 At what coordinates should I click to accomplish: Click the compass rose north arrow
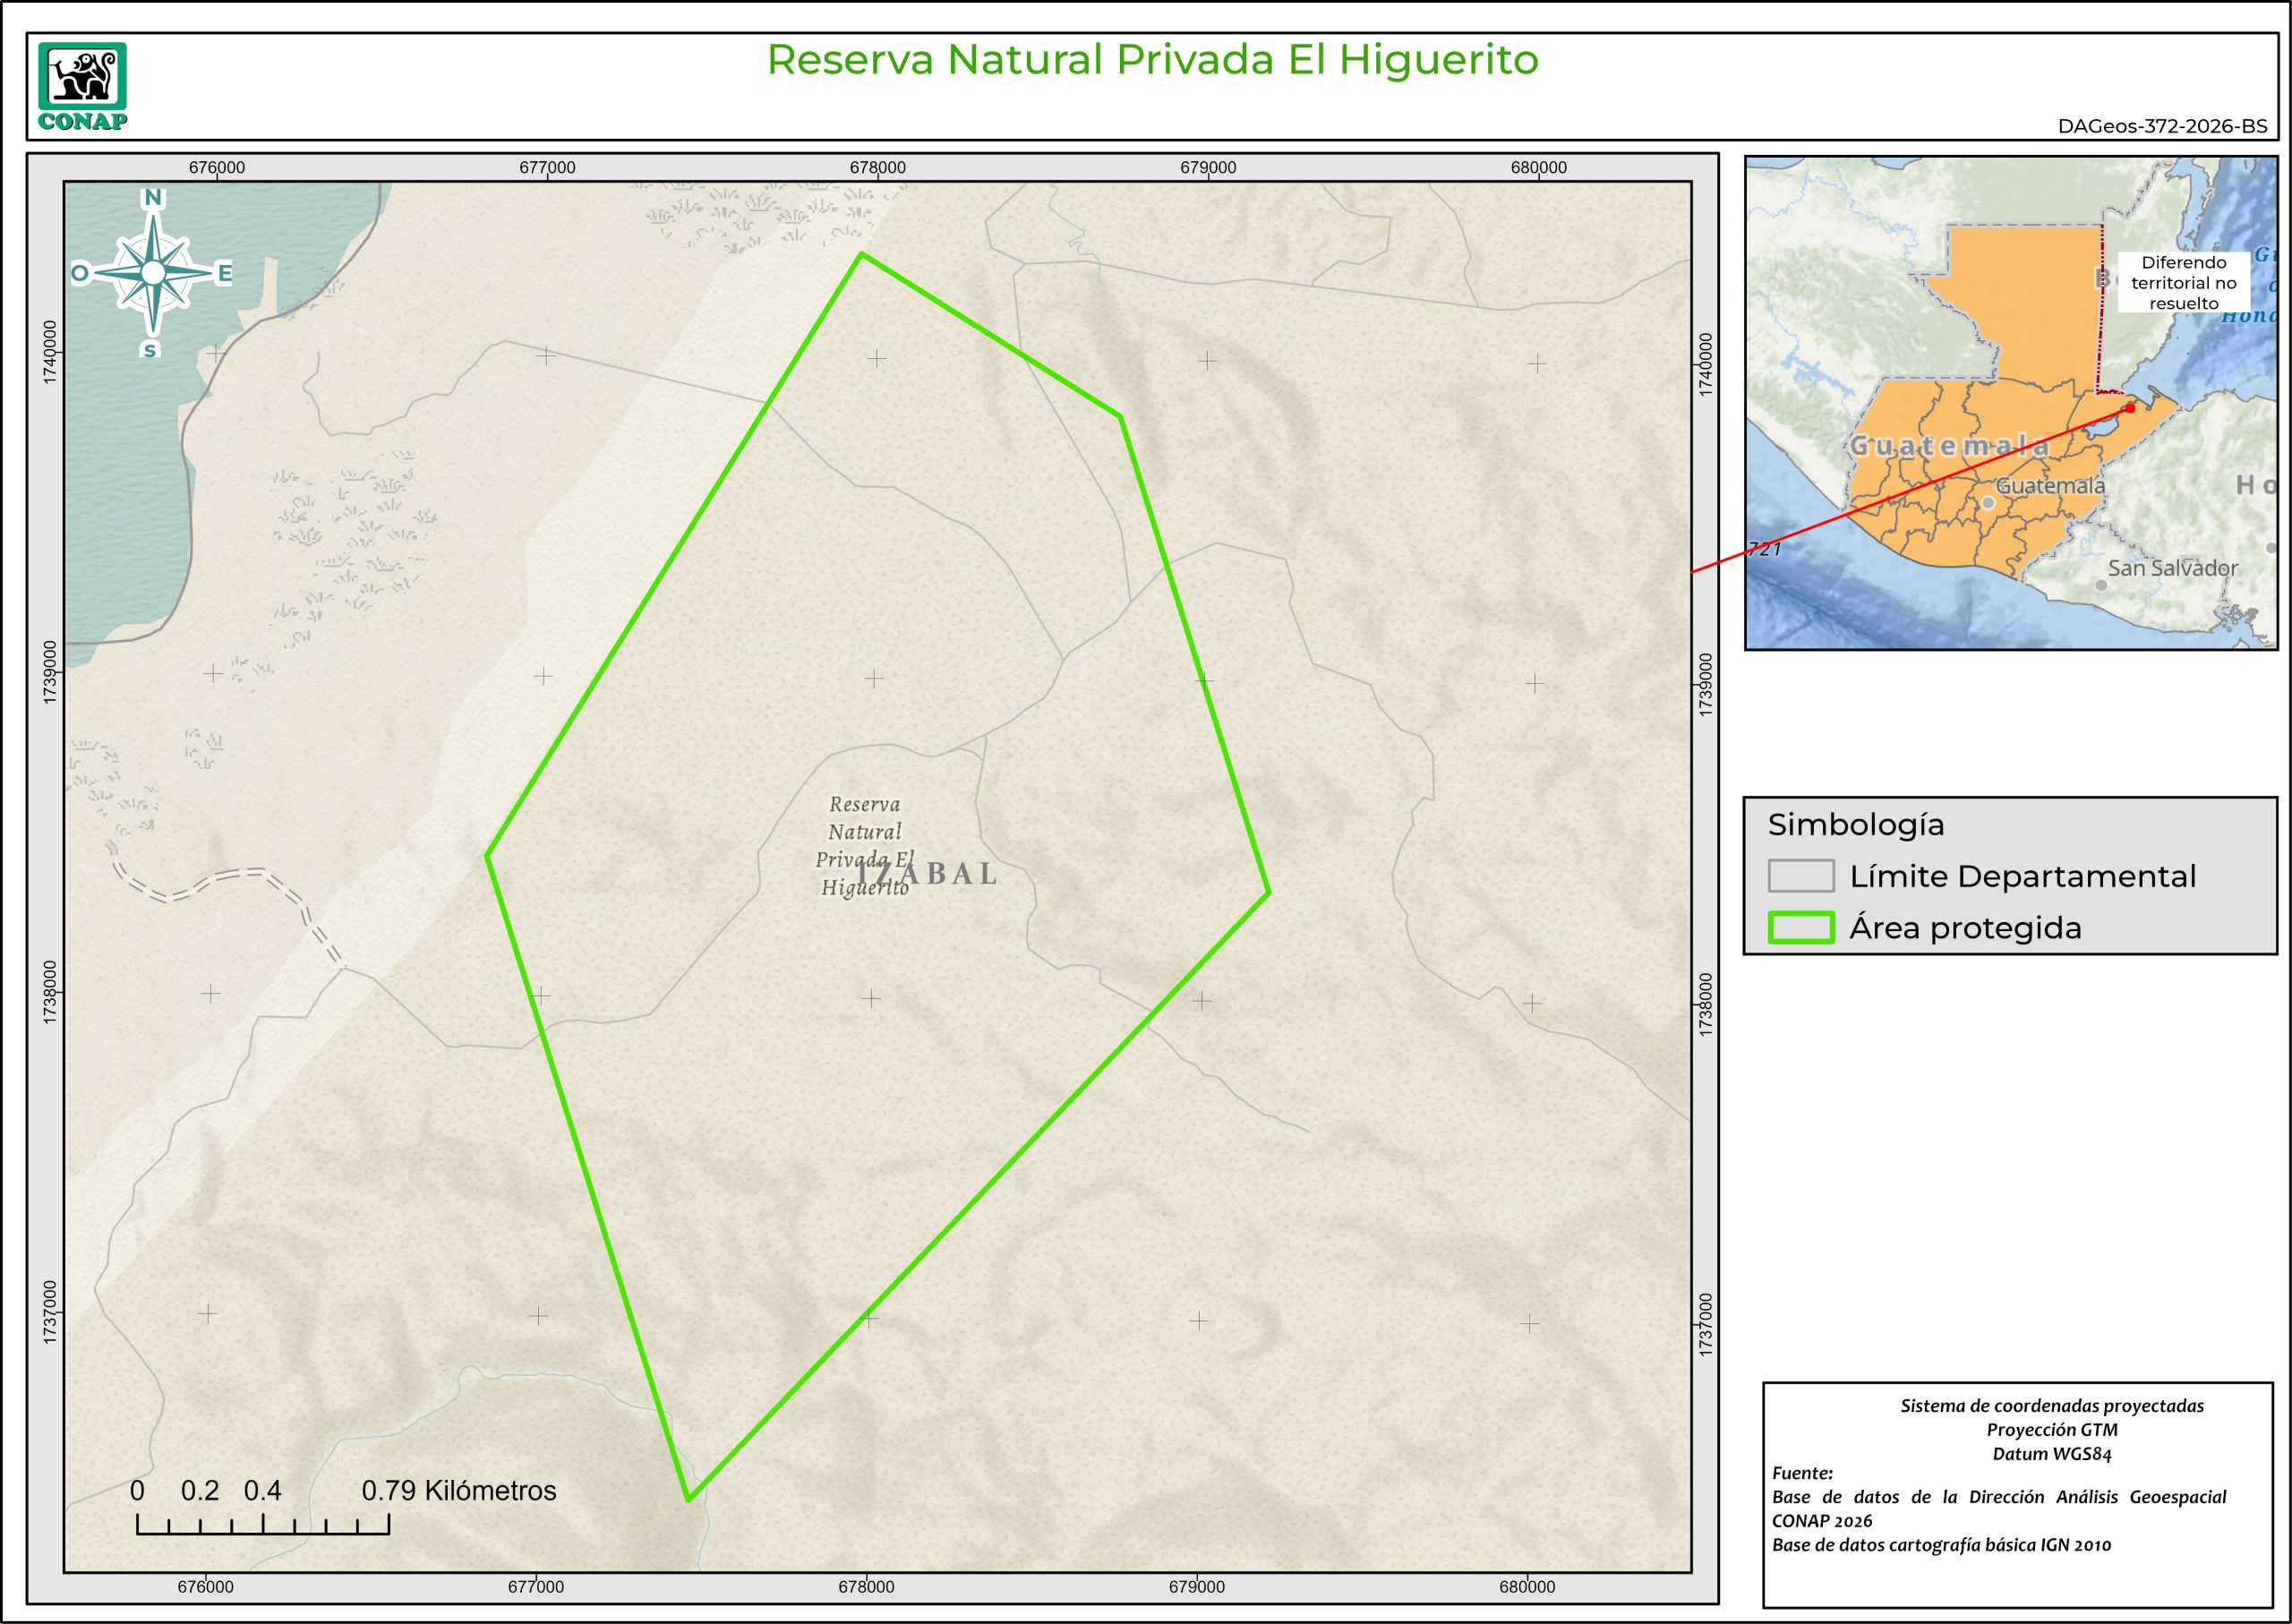(153, 272)
